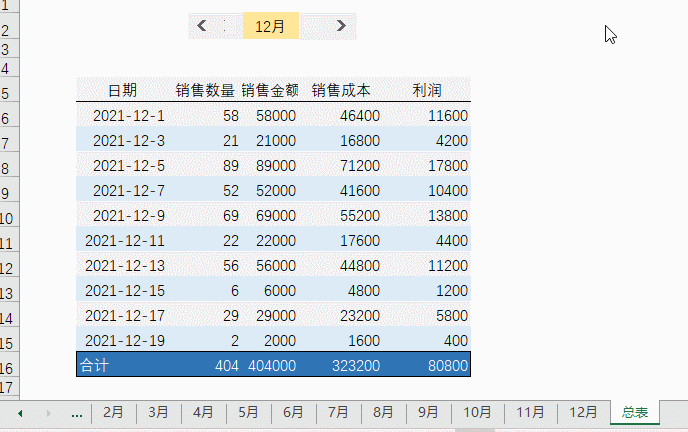Click profit value 17800
The height and width of the screenshot is (432, 688).
(448, 166)
